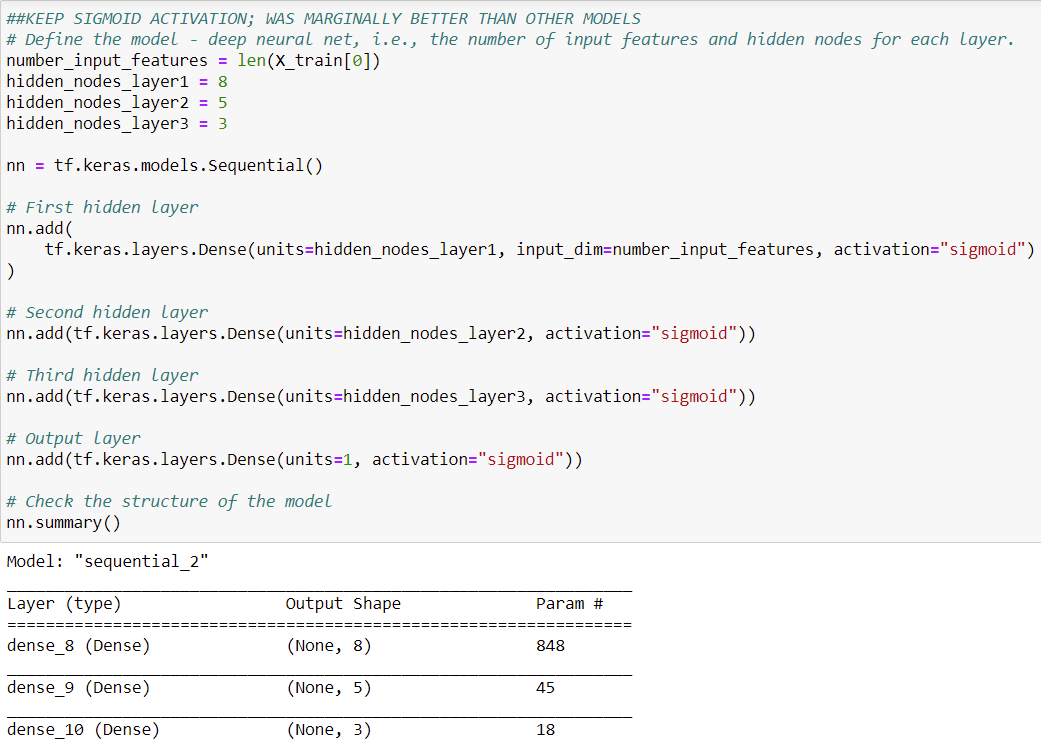The image size is (1041, 753).
Task: Click the (None, 8) output shape
Action: tap(329, 645)
